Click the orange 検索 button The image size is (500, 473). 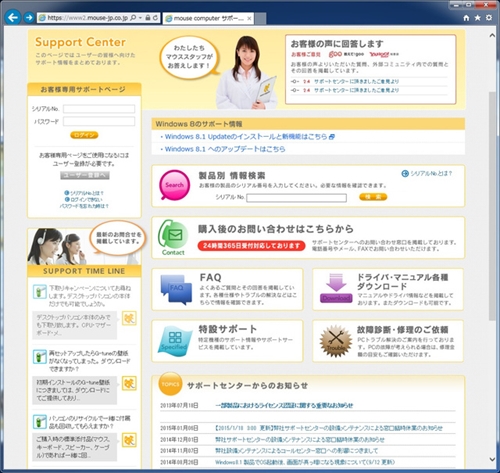(373, 197)
